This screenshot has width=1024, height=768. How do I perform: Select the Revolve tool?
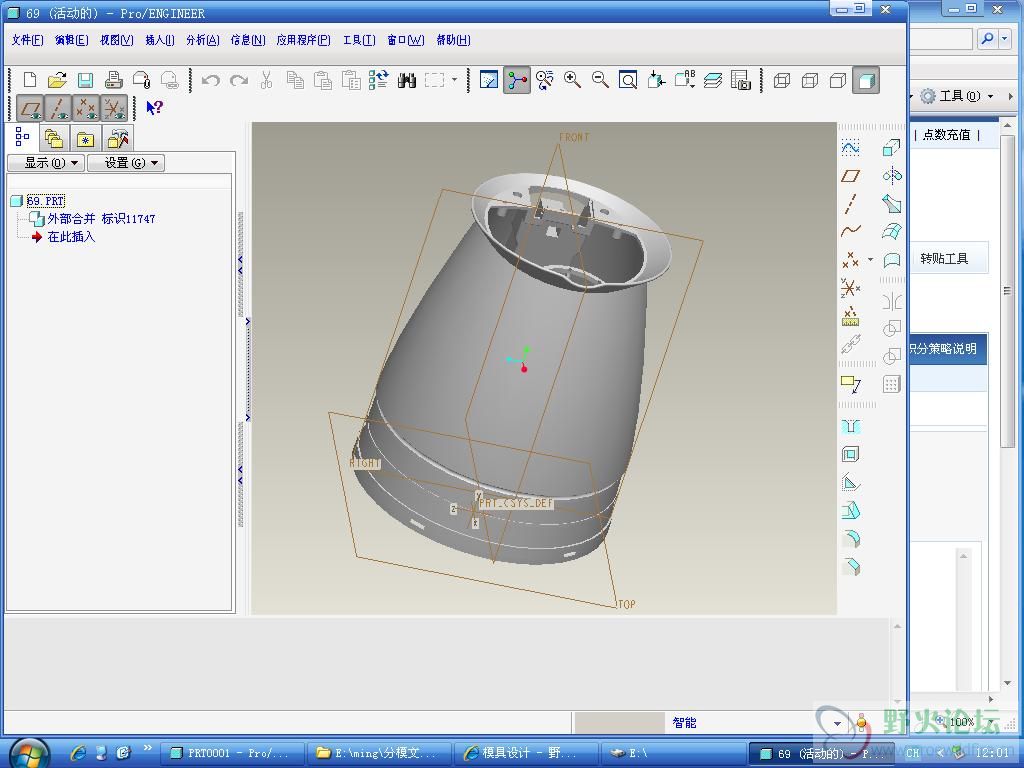tap(891, 176)
